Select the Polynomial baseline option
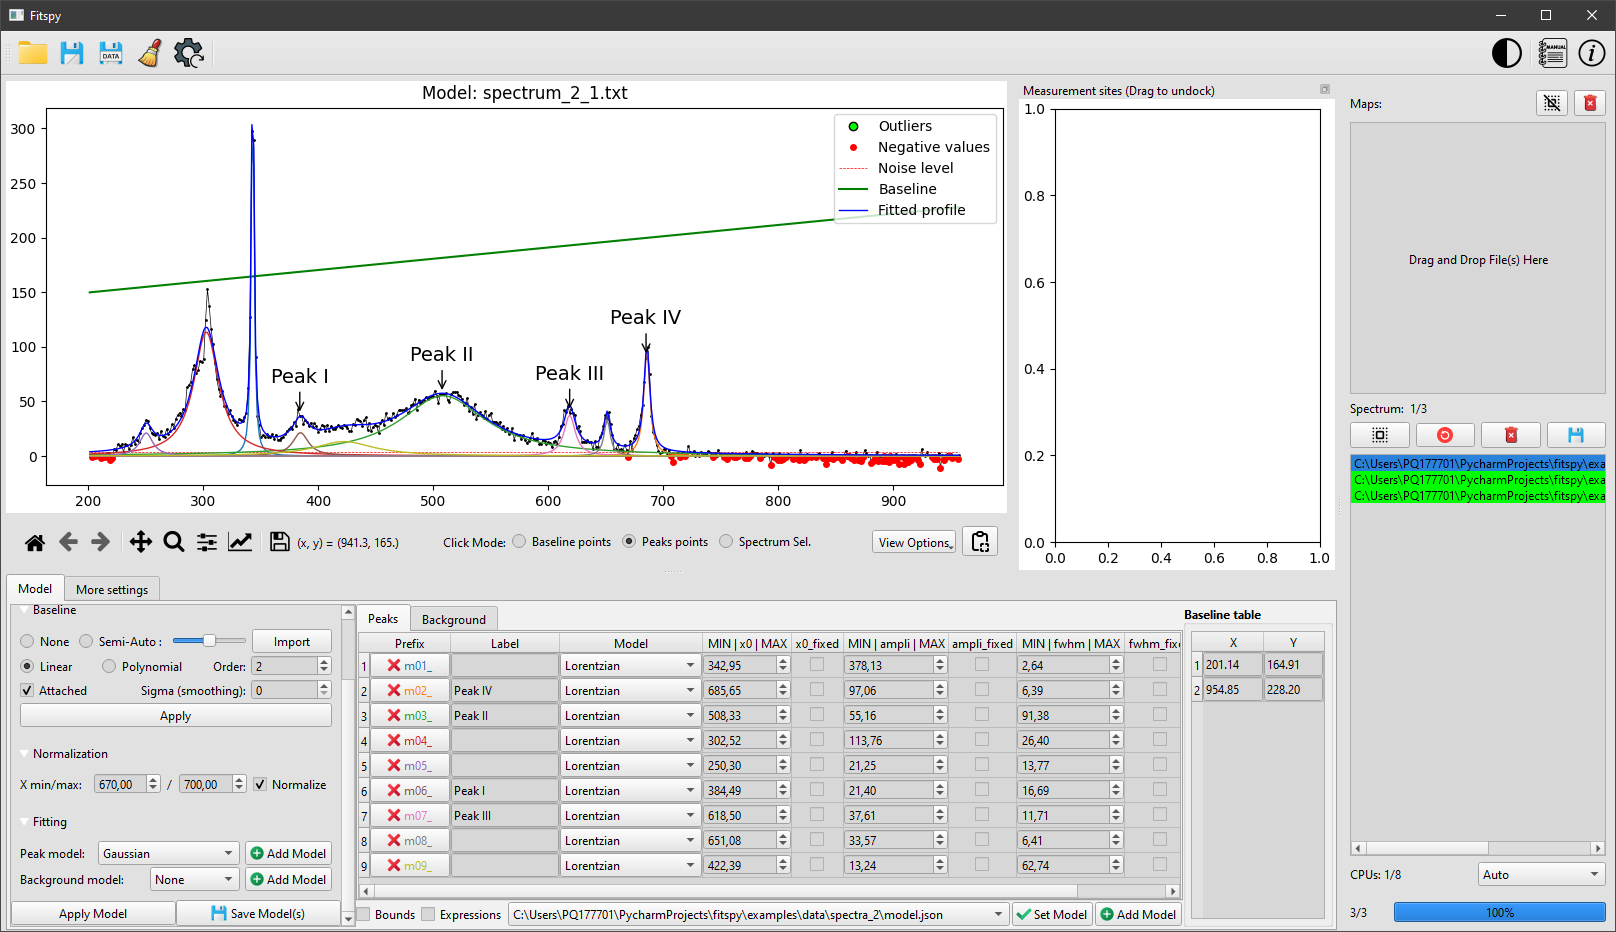1616x932 pixels. pyautogui.click(x=108, y=666)
